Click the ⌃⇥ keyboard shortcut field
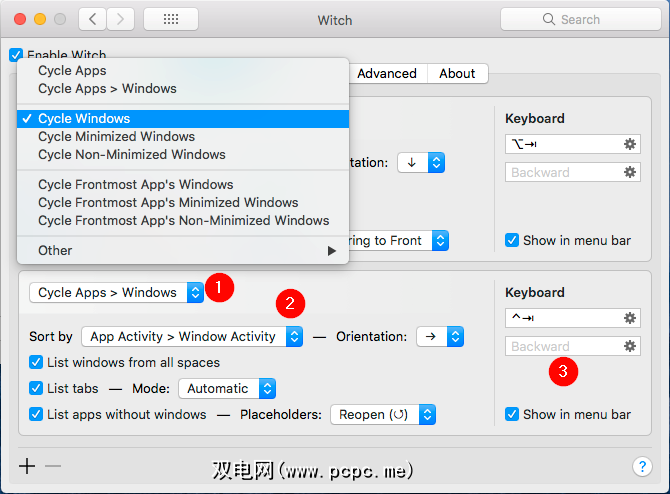 pyautogui.click(x=573, y=318)
